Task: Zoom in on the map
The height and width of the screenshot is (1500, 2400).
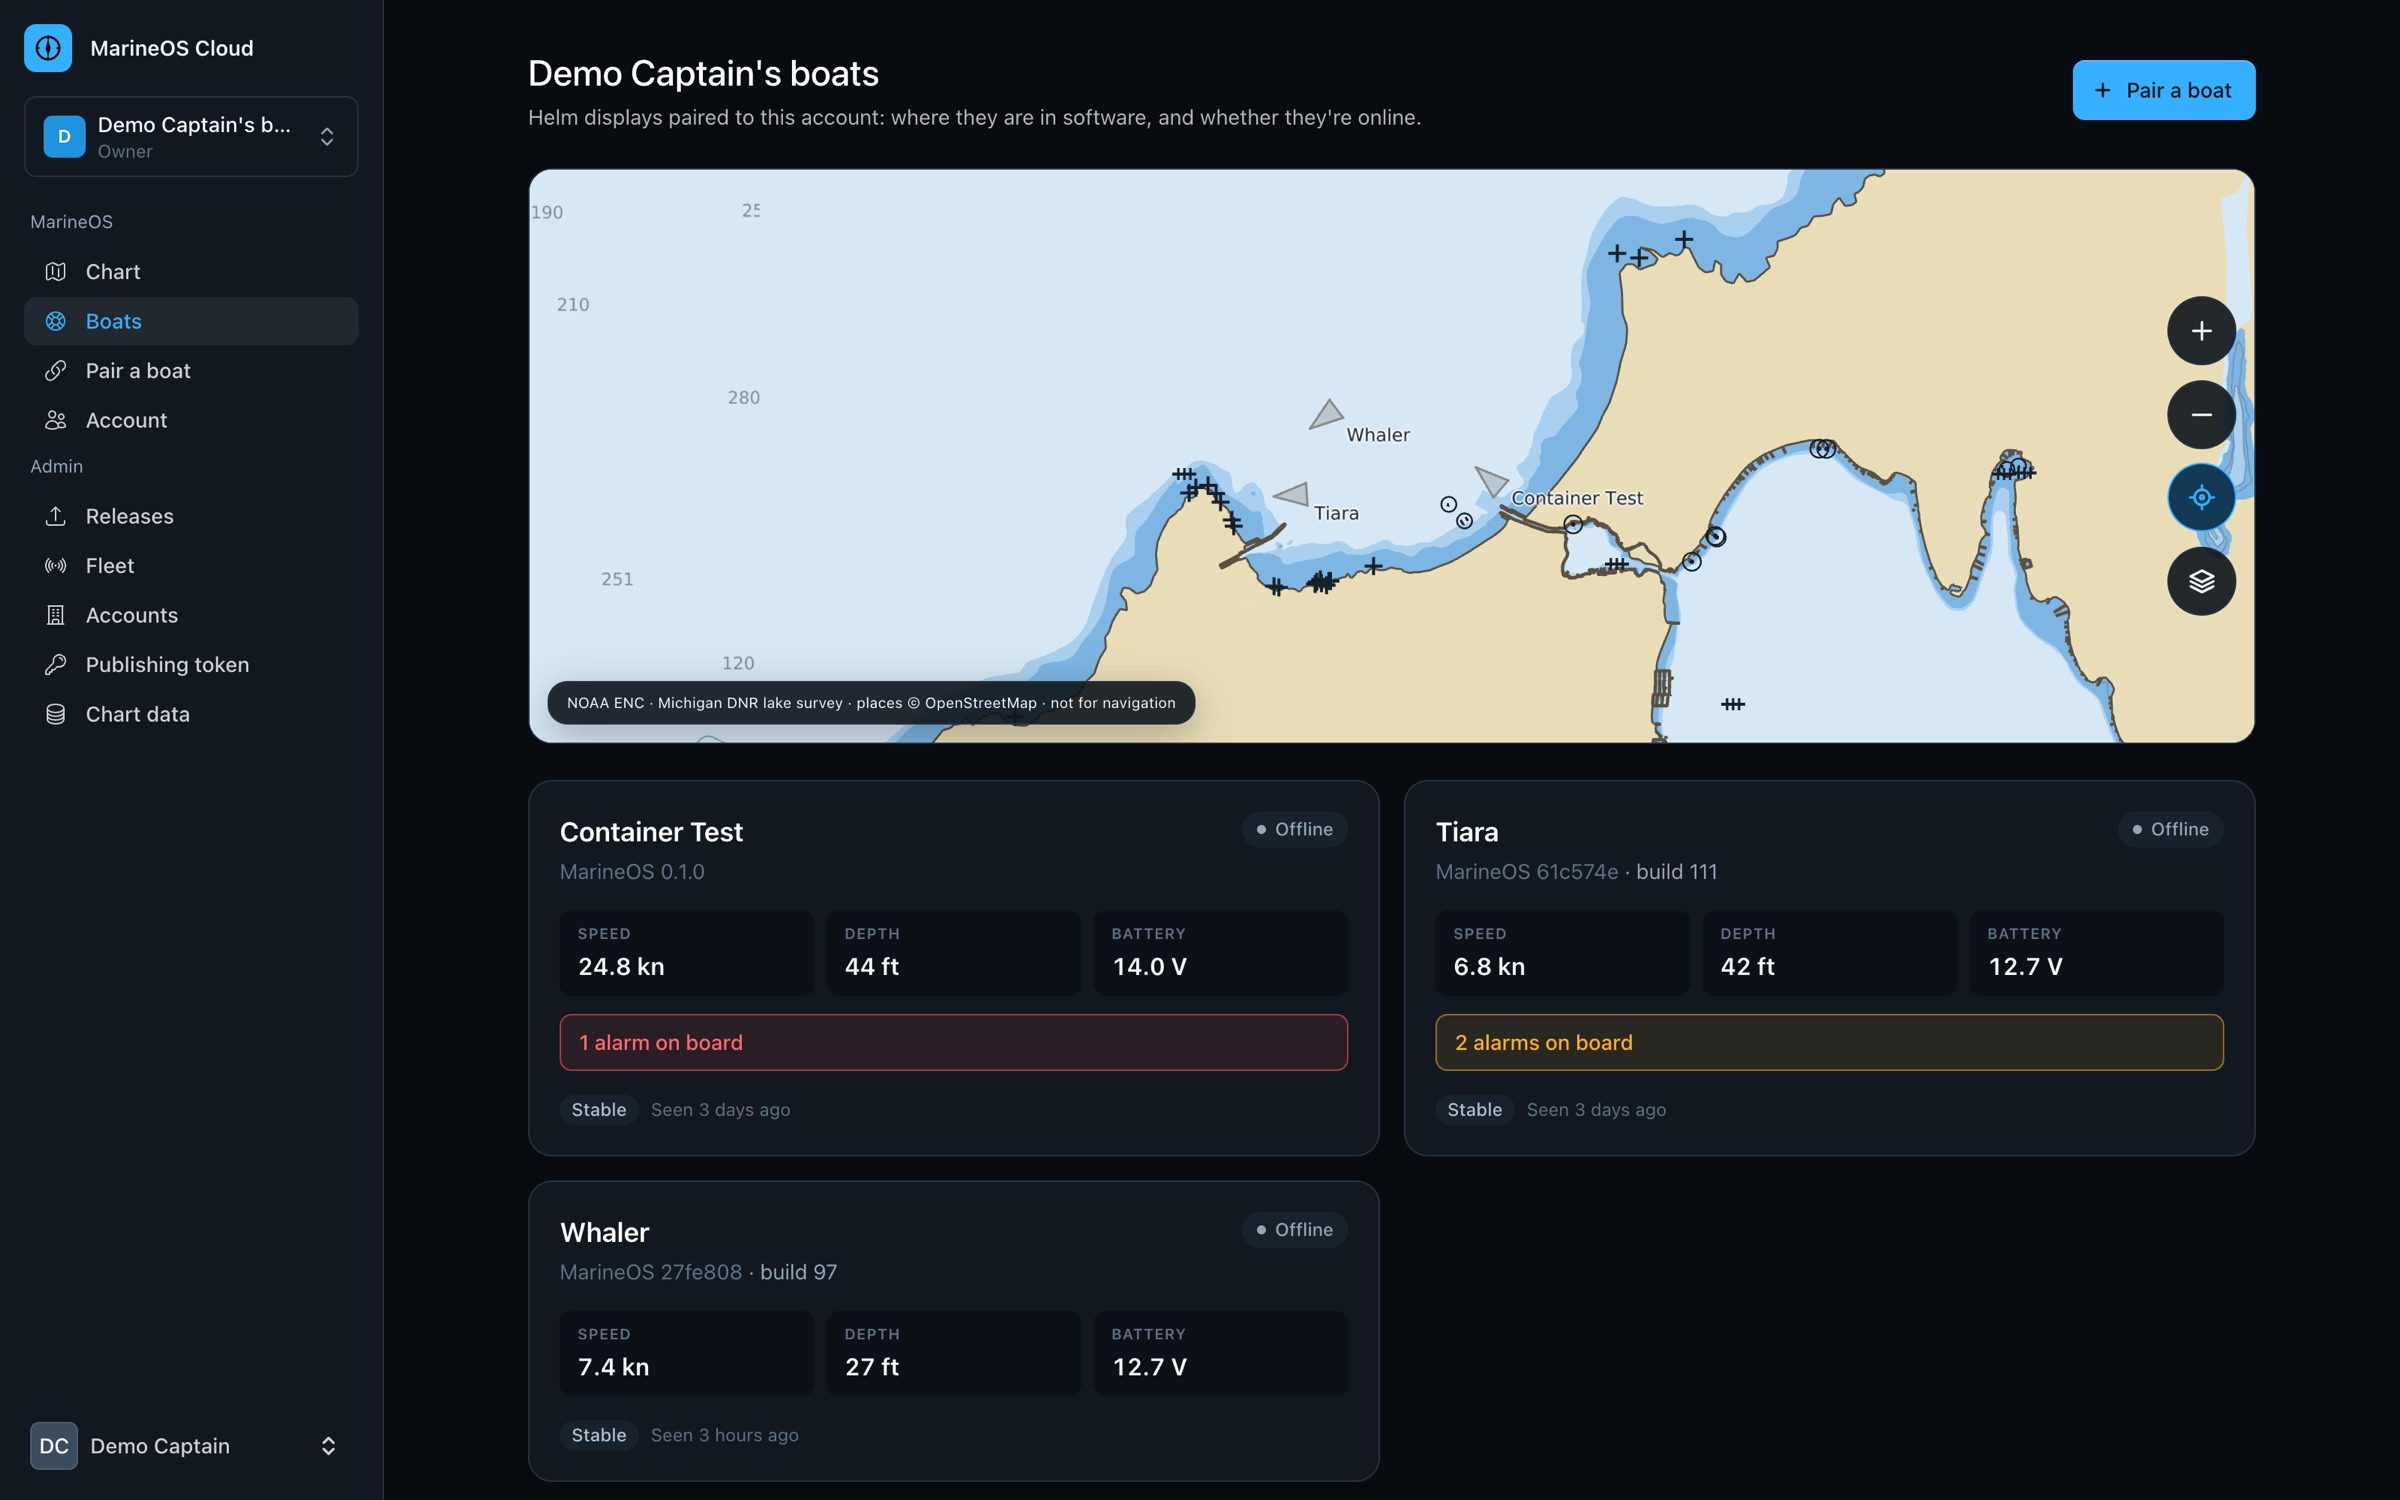Action: (x=2201, y=331)
